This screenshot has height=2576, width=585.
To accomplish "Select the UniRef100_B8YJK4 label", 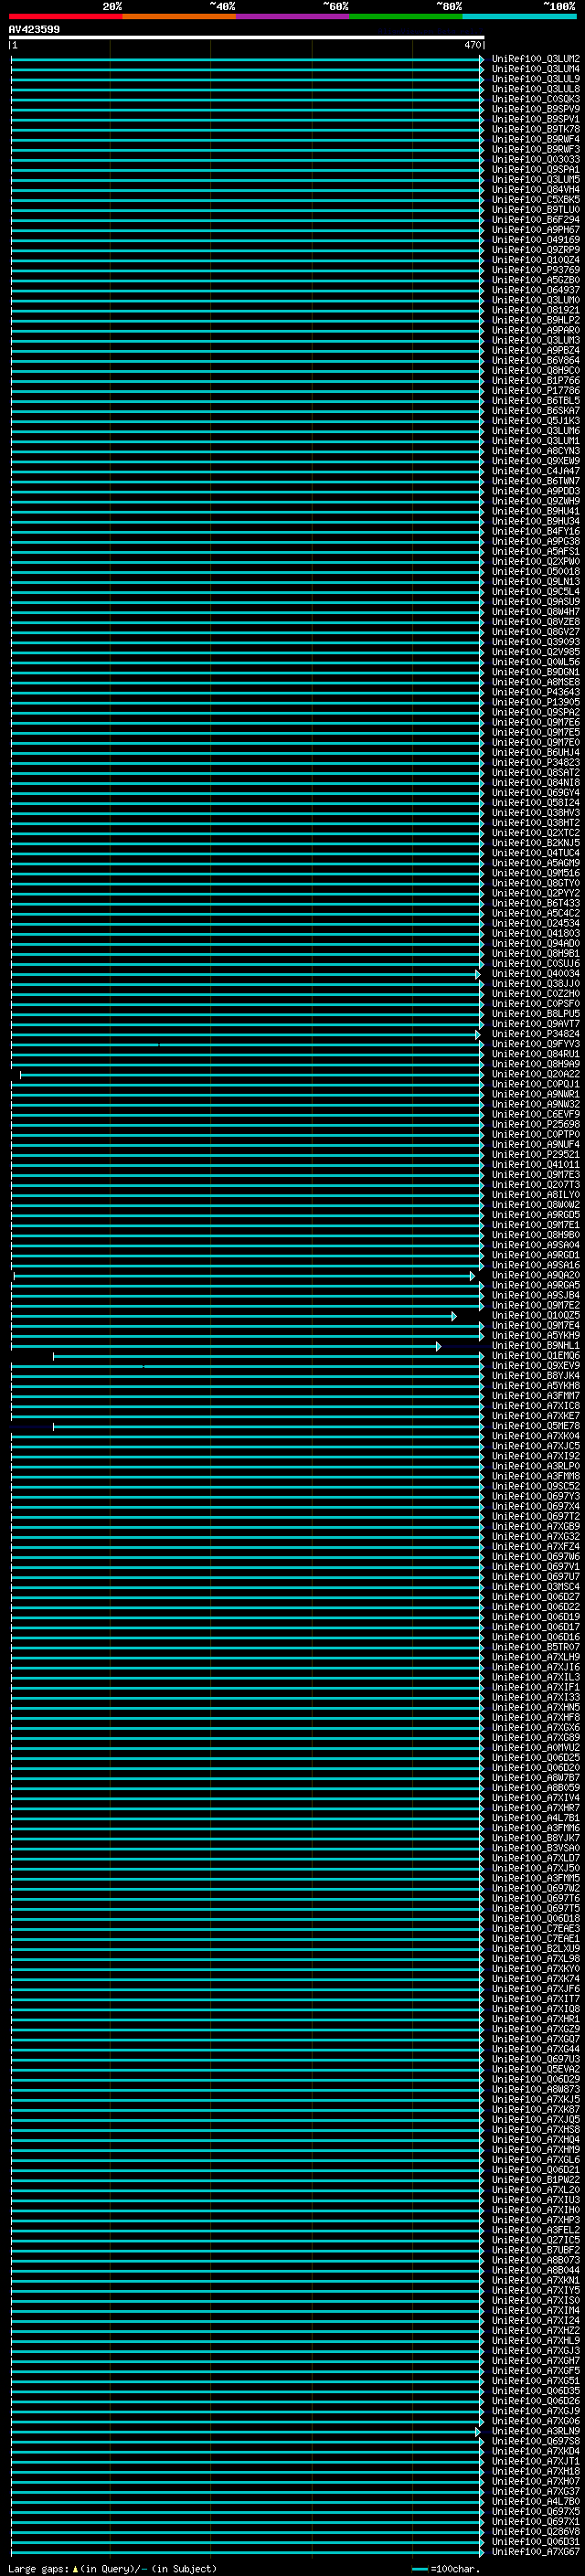I will (536, 1376).
